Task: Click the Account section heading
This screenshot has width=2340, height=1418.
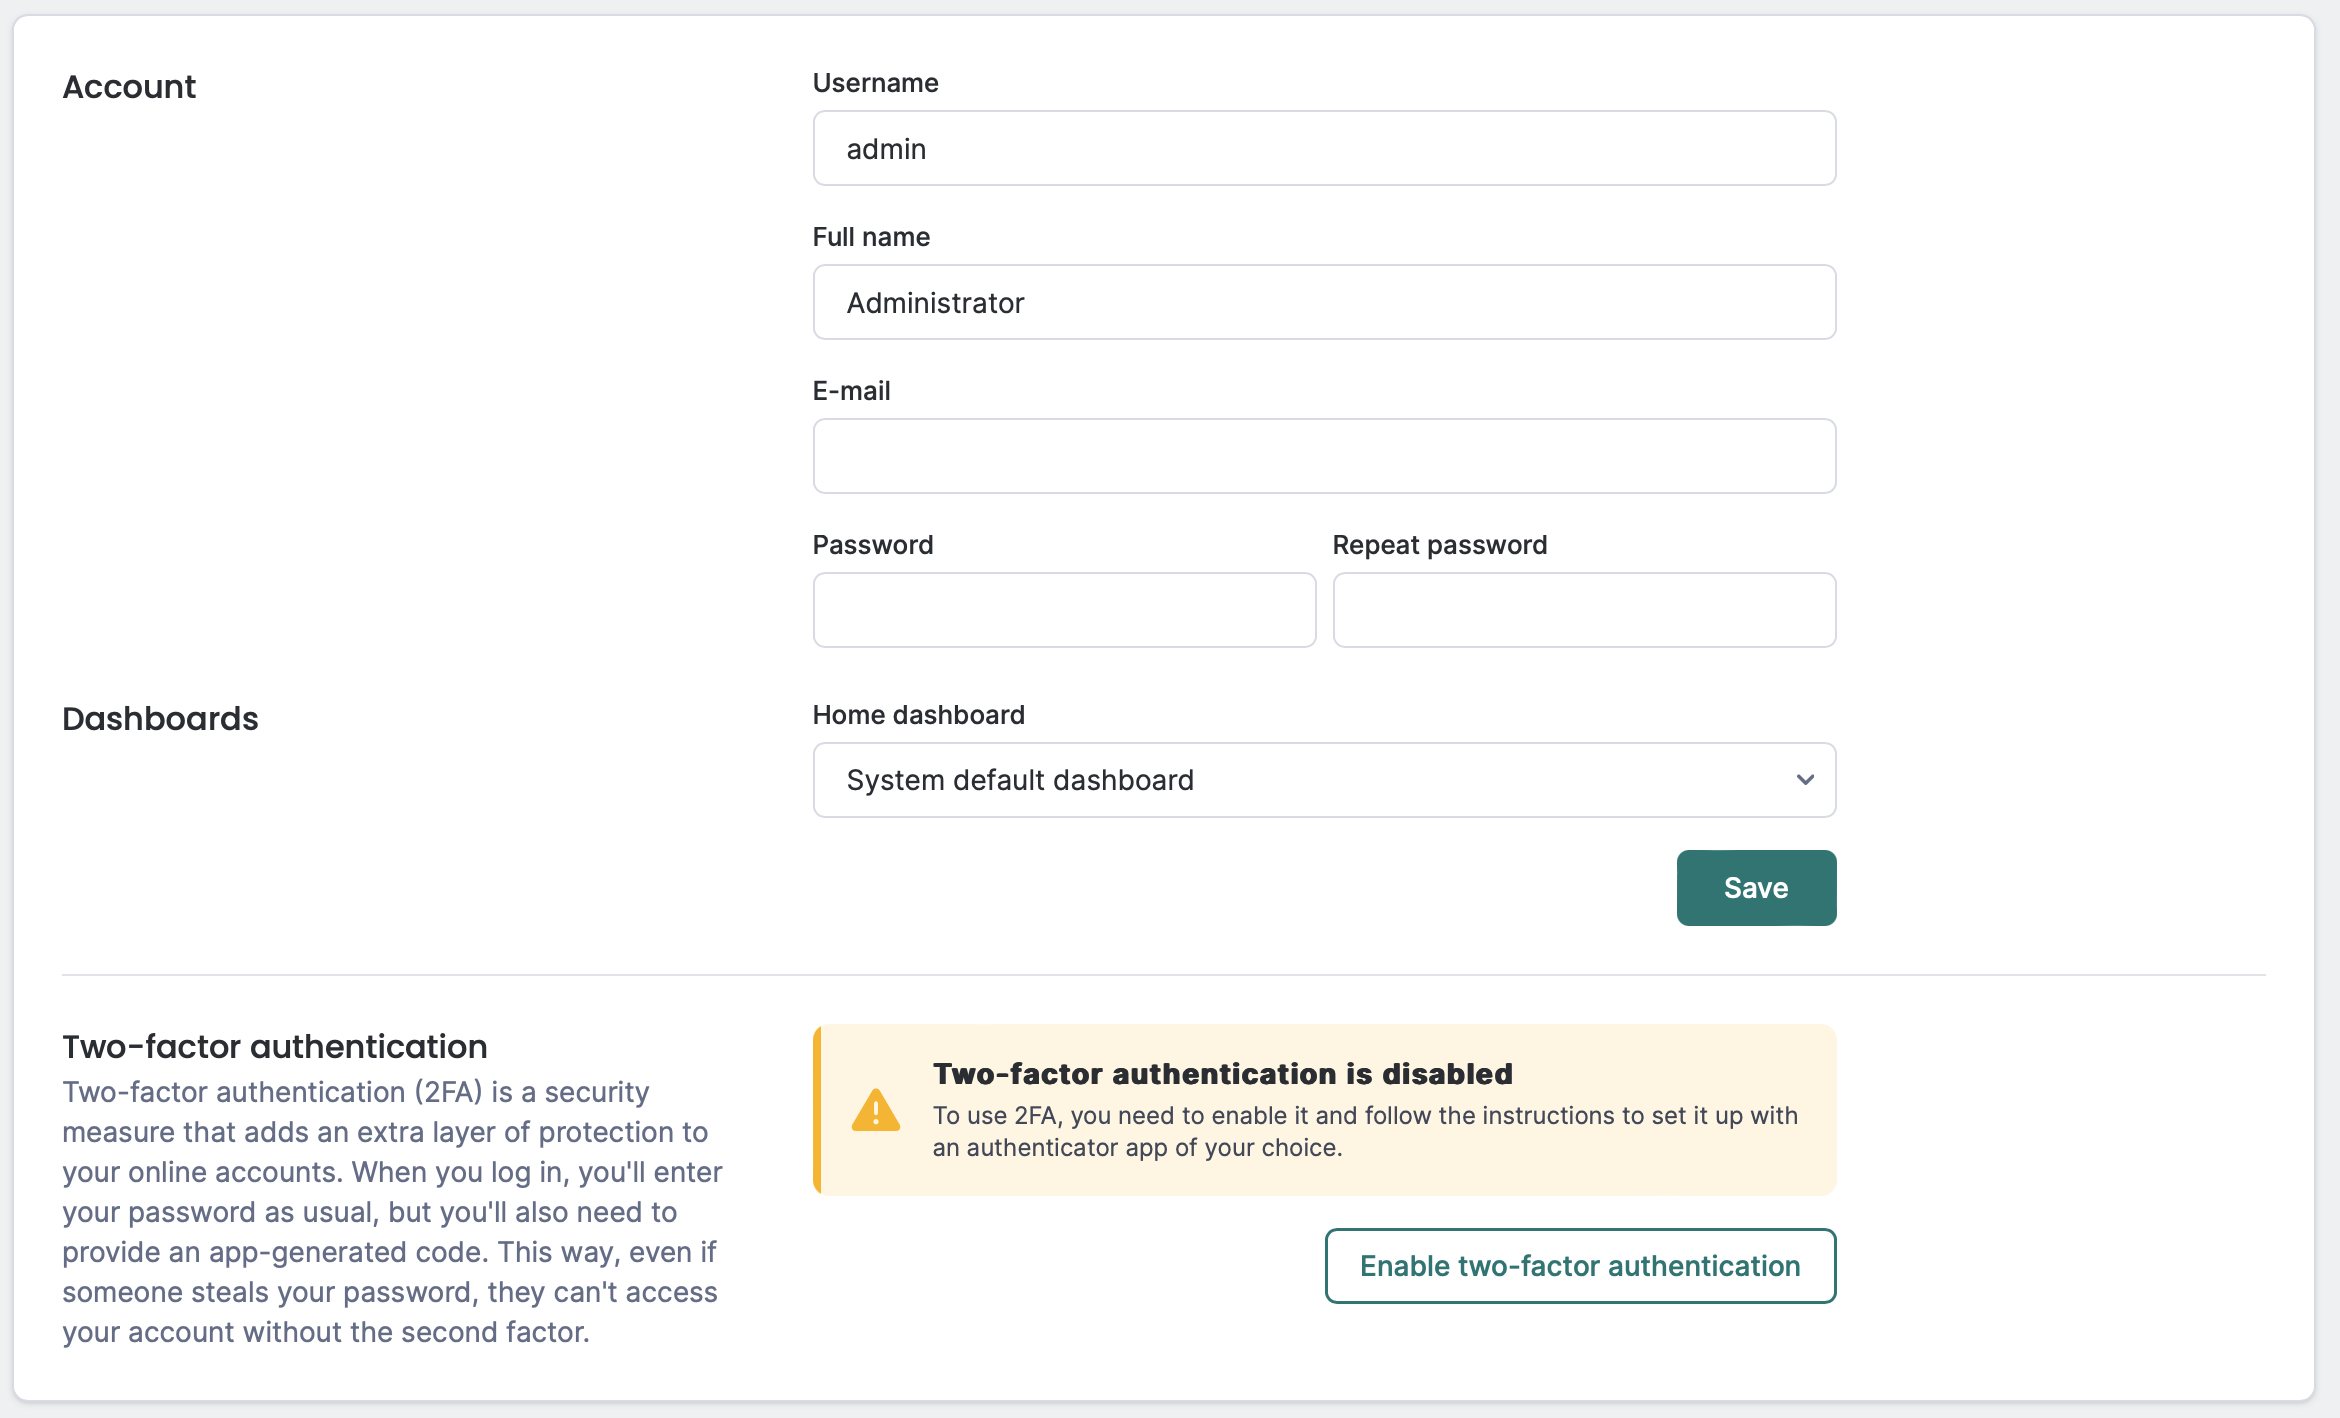Action: point(129,87)
